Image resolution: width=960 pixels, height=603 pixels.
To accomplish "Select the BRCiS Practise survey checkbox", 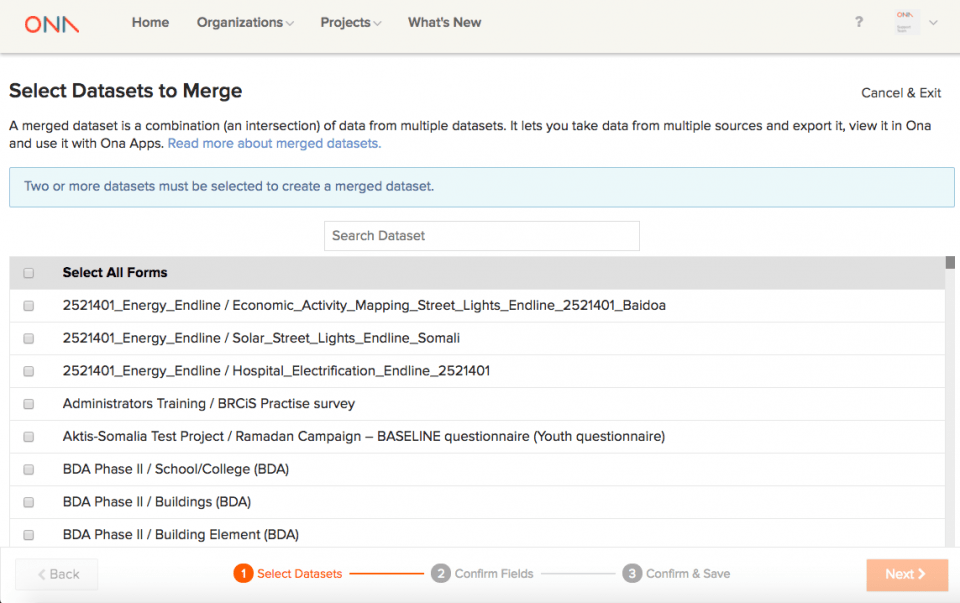I will (29, 403).
